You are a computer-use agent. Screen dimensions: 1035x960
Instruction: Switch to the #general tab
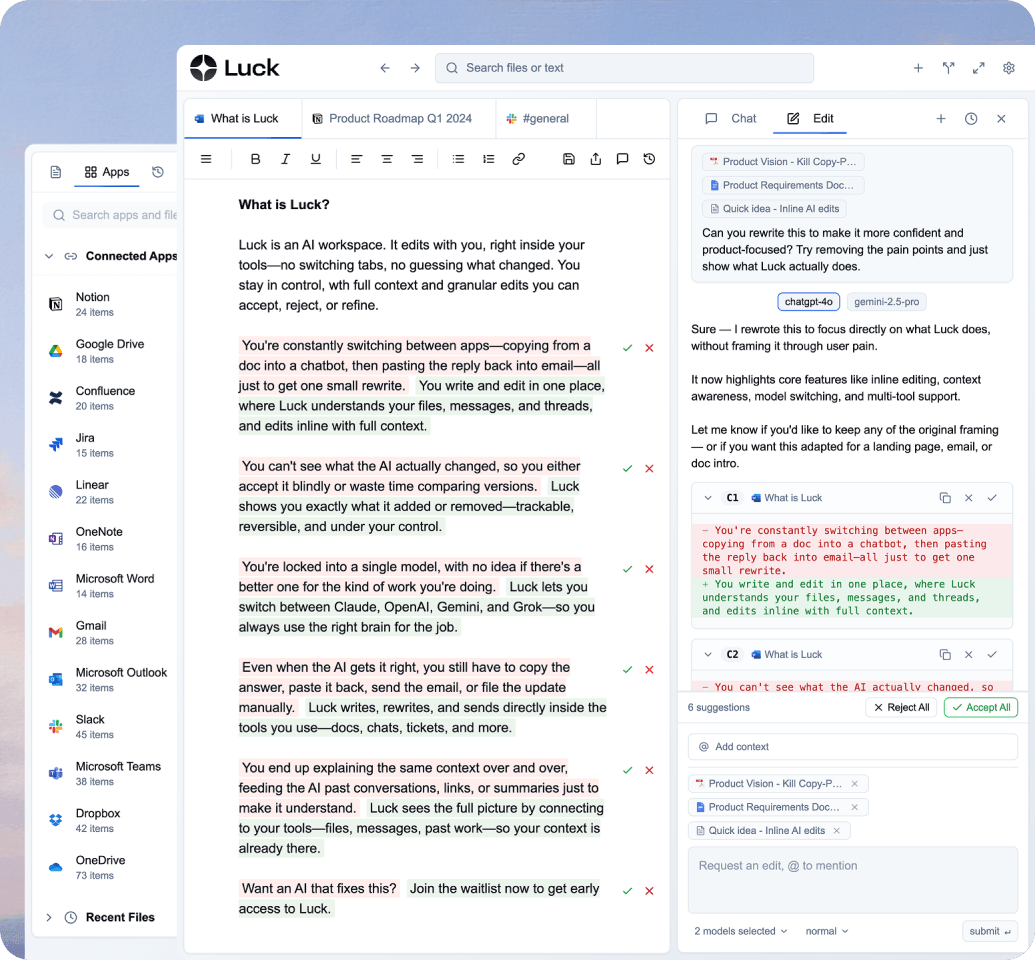pyautogui.click(x=546, y=119)
